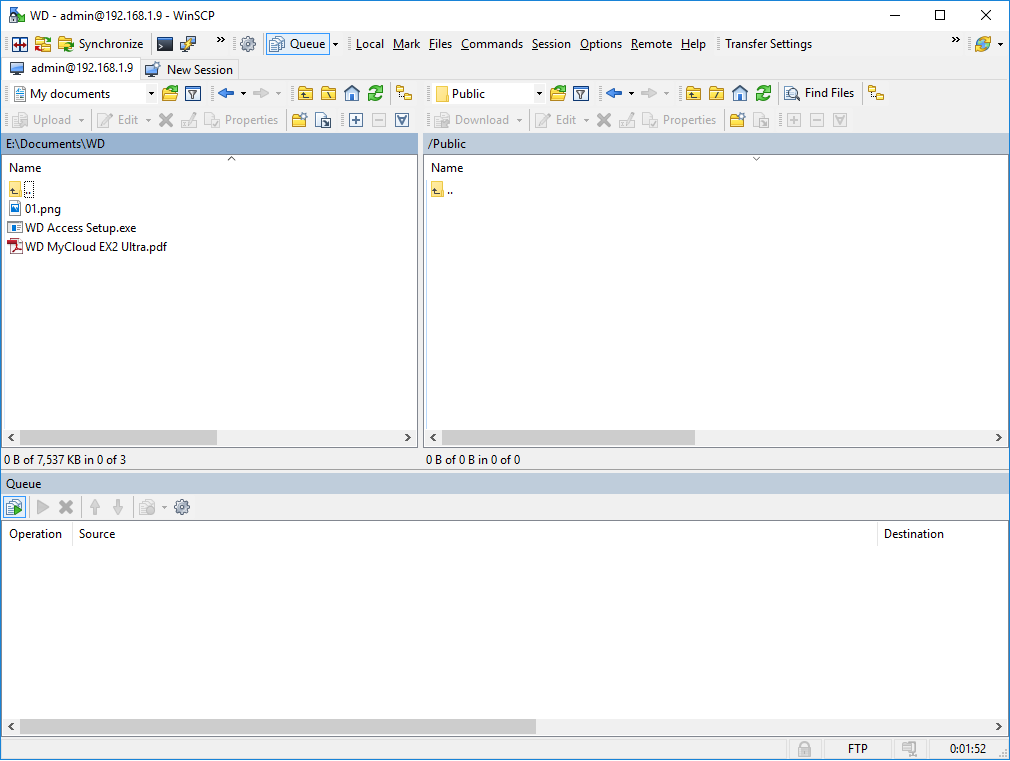
Task: Click the remote panel filter icon
Action: point(581,94)
